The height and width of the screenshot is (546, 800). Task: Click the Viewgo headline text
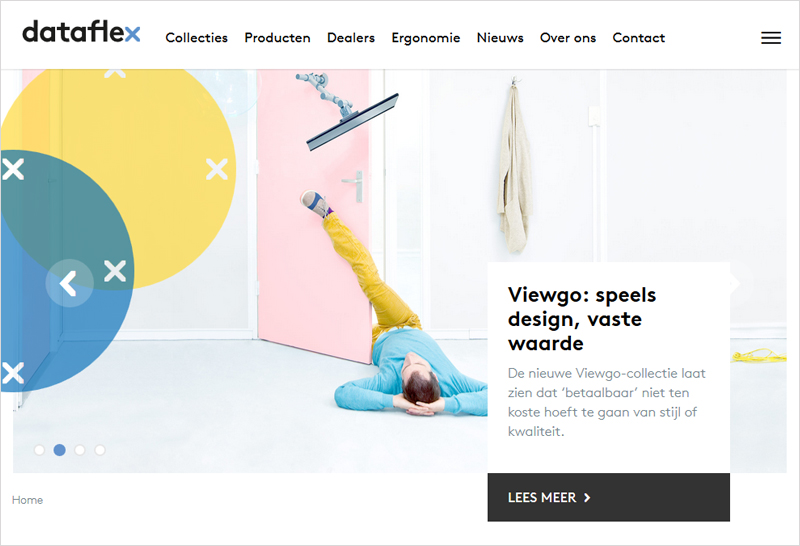point(582,319)
